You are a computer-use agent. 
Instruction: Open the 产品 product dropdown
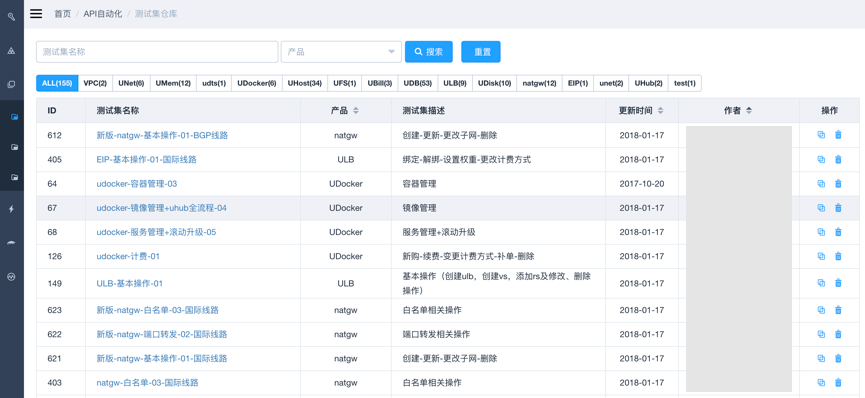341,52
